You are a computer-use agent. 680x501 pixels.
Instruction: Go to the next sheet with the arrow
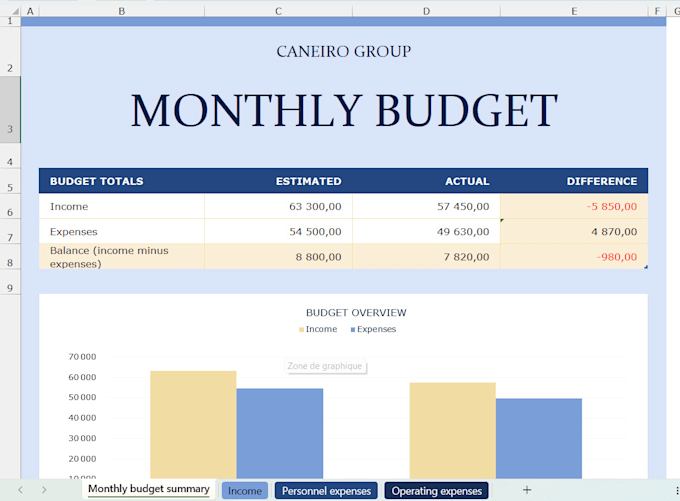pyautogui.click(x=44, y=490)
